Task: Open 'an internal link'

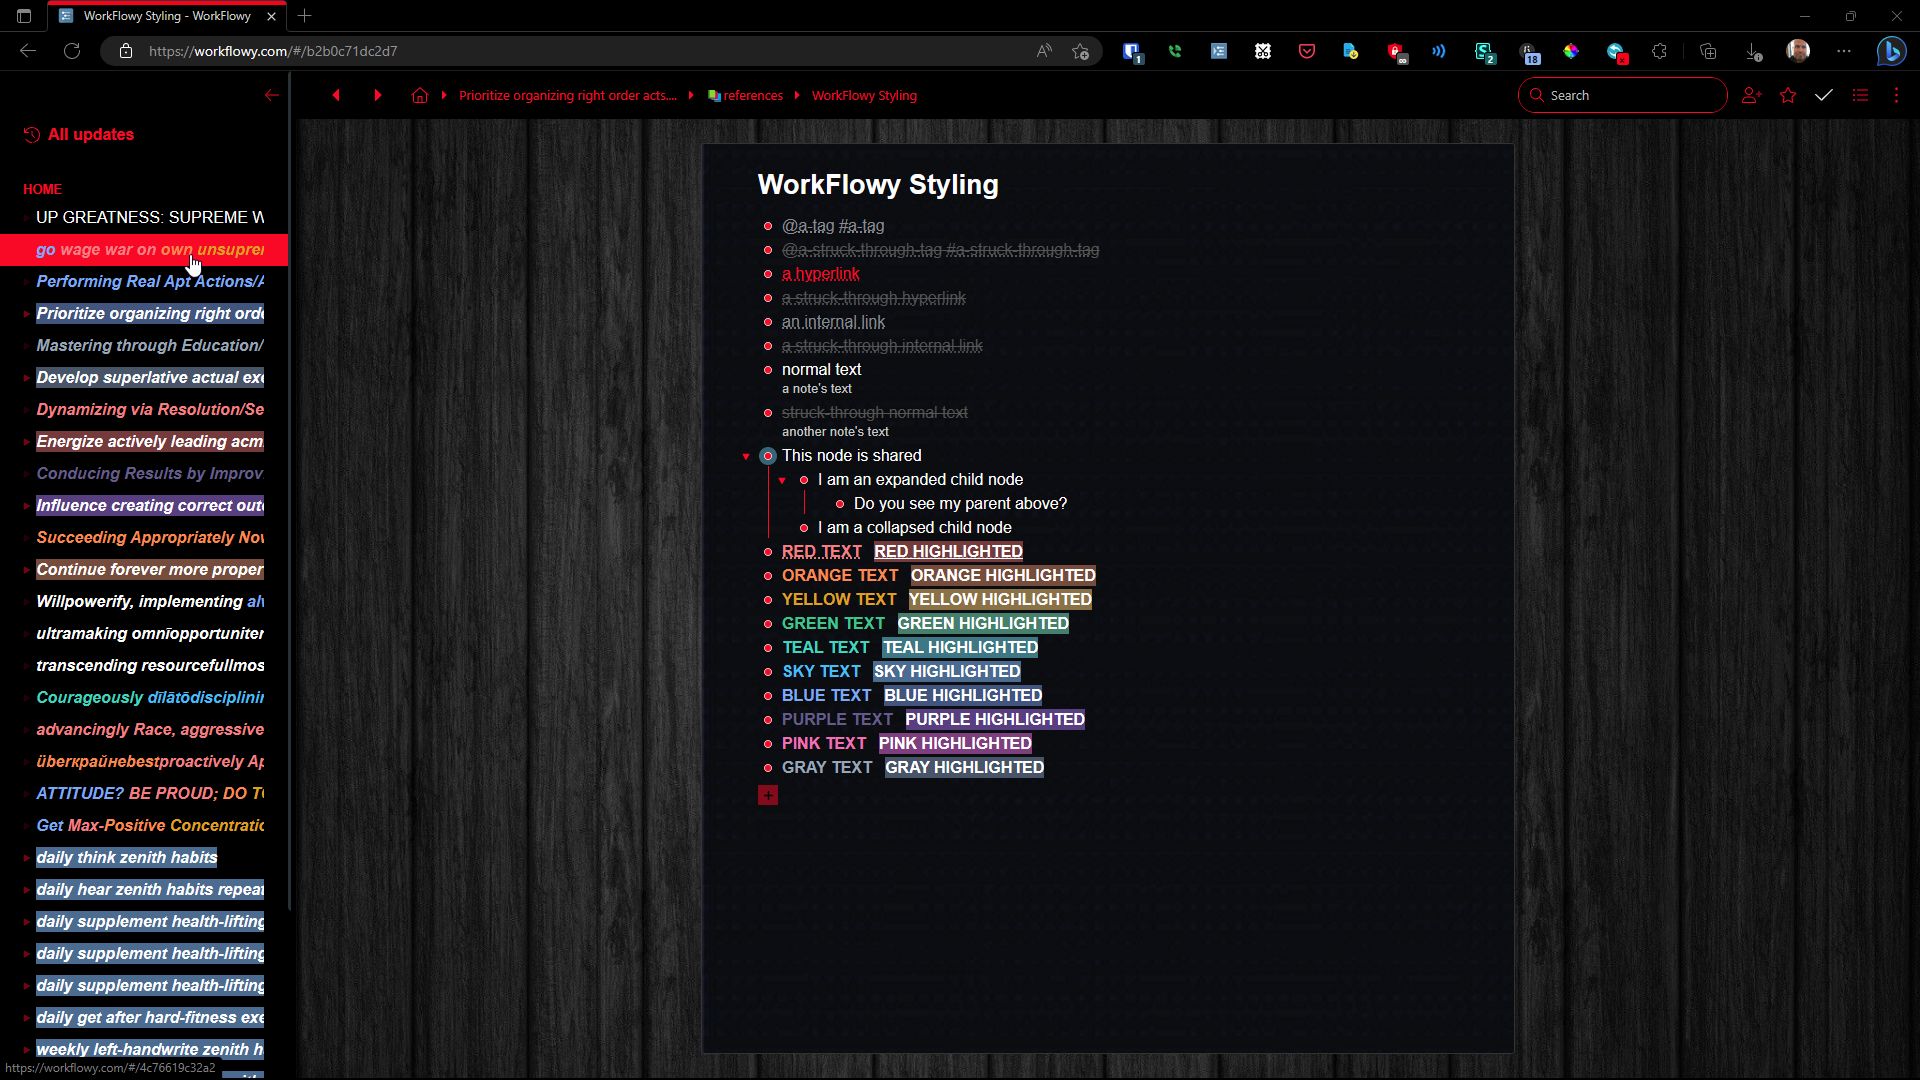Action: [x=833, y=322]
